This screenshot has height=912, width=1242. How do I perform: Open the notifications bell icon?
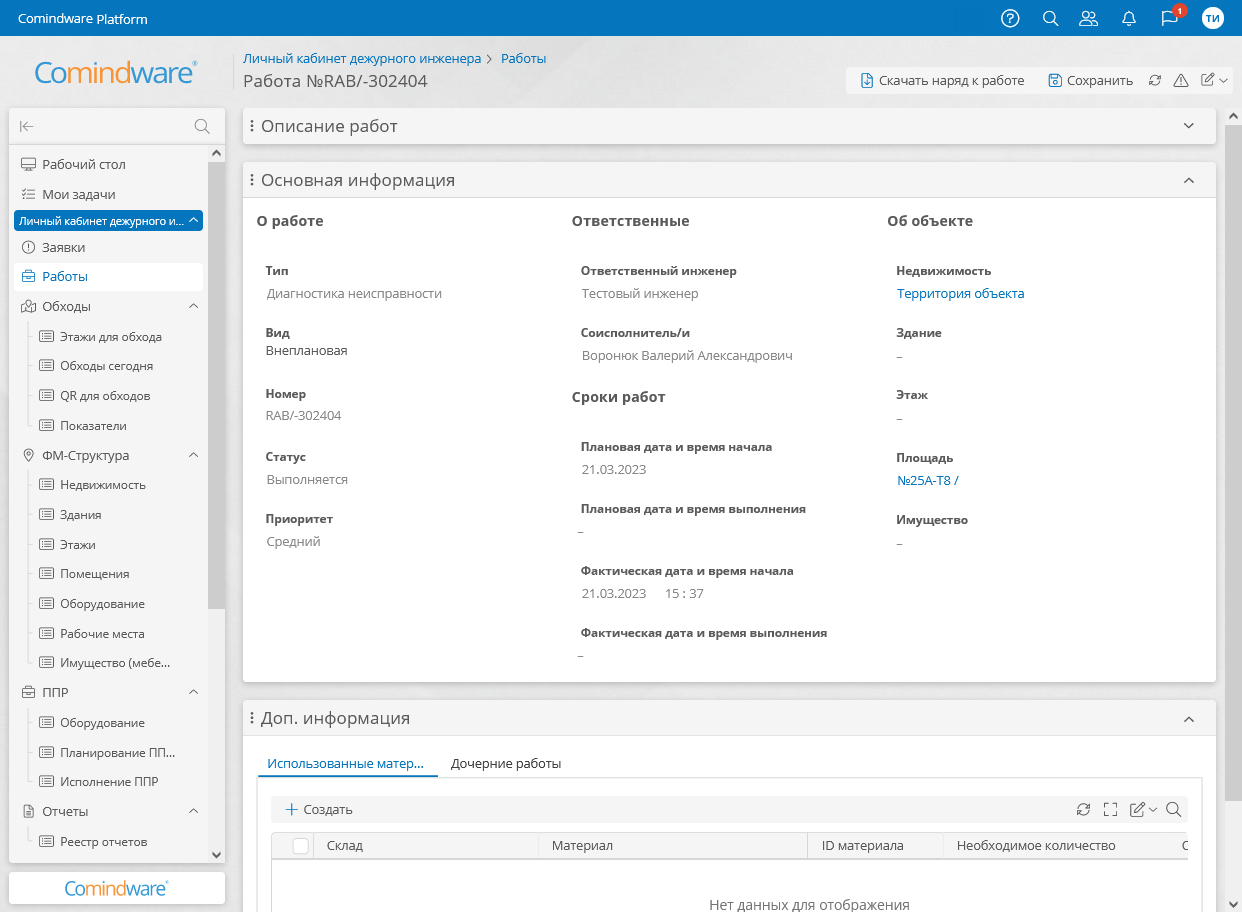pyautogui.click(x=1129, y=18)
